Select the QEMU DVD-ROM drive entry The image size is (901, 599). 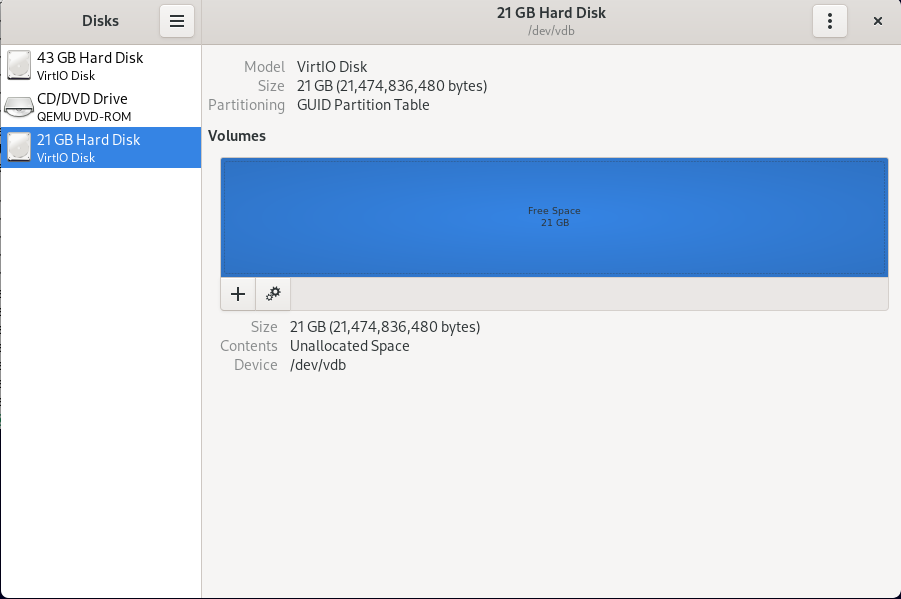pos(84,116)
